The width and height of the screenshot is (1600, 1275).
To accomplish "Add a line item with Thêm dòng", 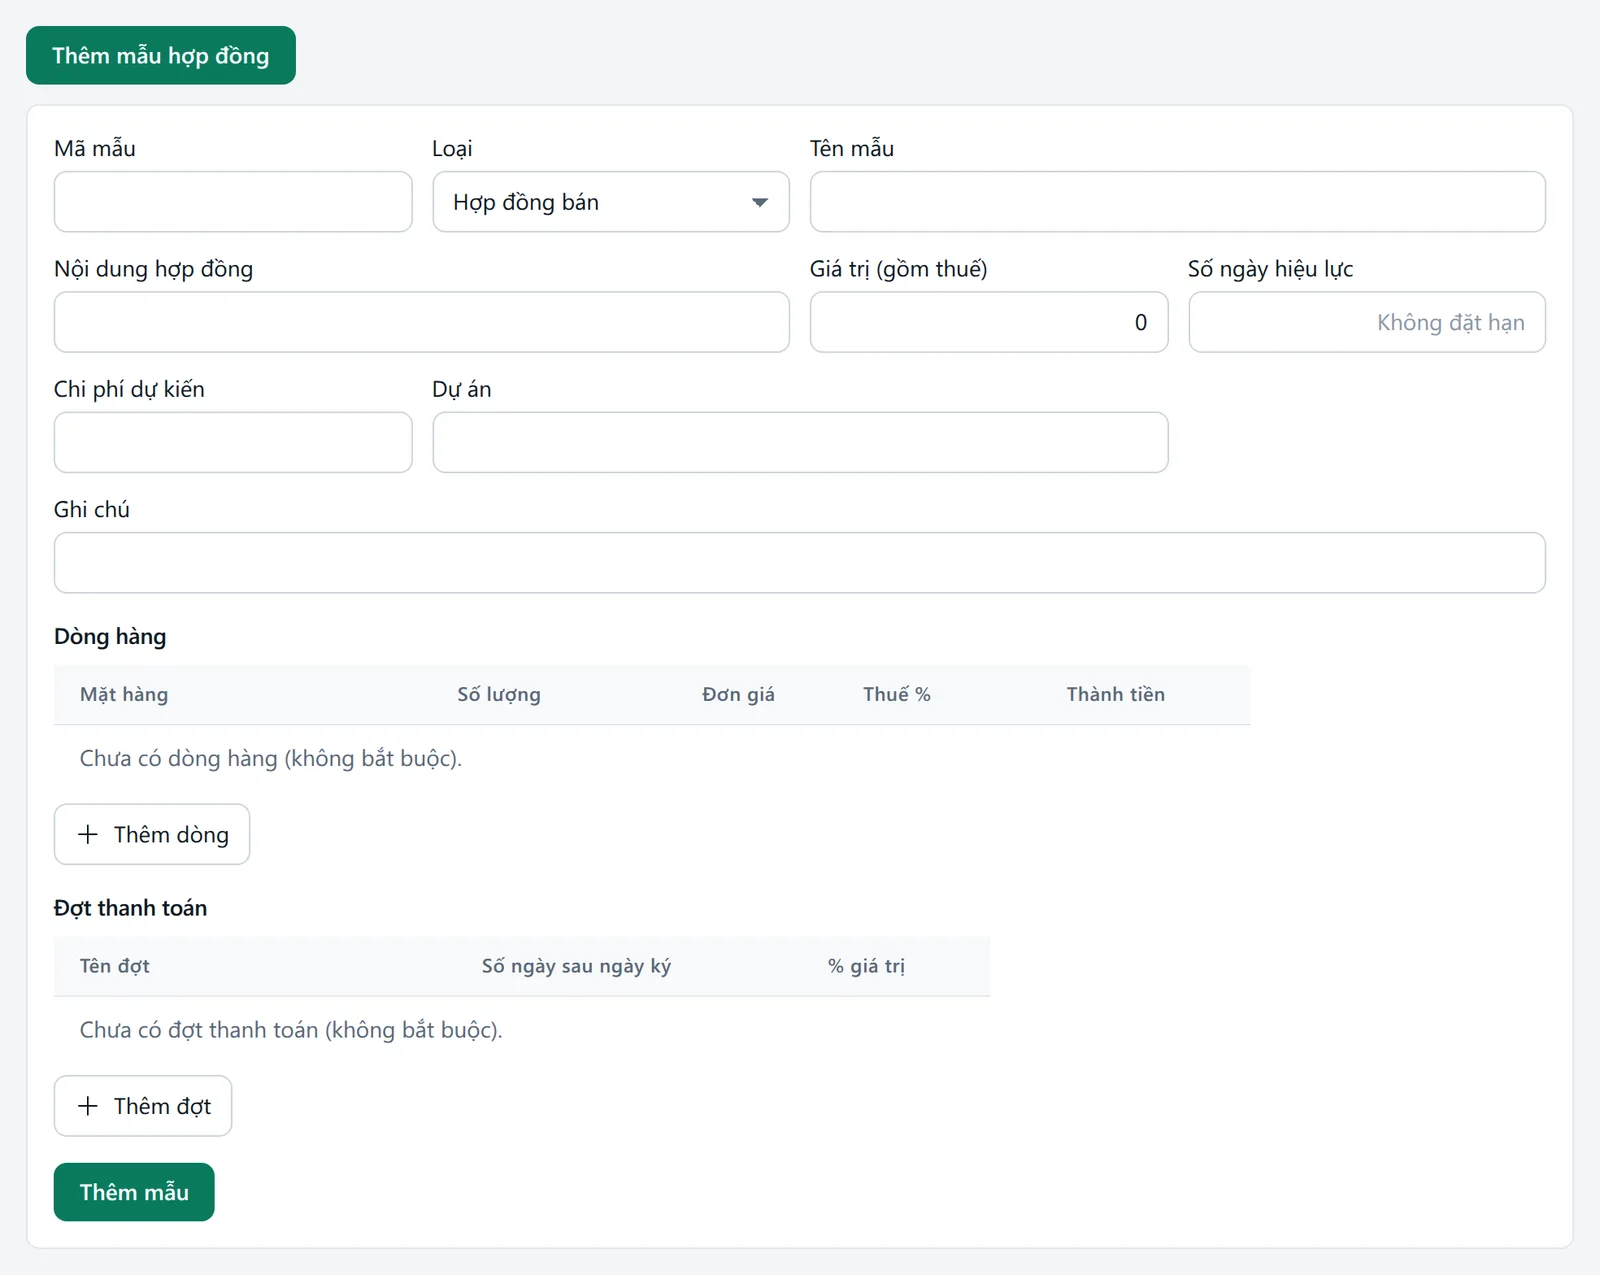I will 152,834.
